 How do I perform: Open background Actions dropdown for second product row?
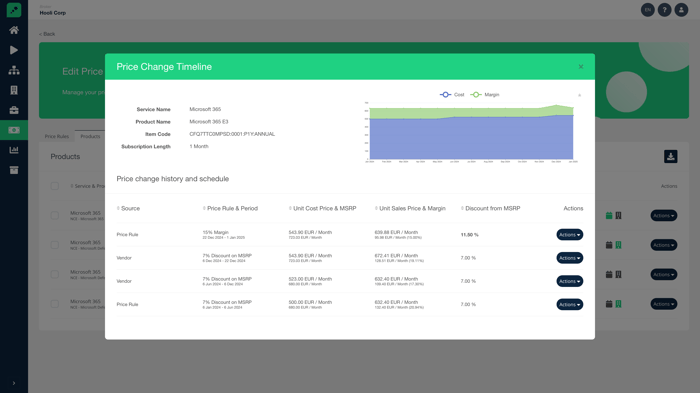point(663,245)
